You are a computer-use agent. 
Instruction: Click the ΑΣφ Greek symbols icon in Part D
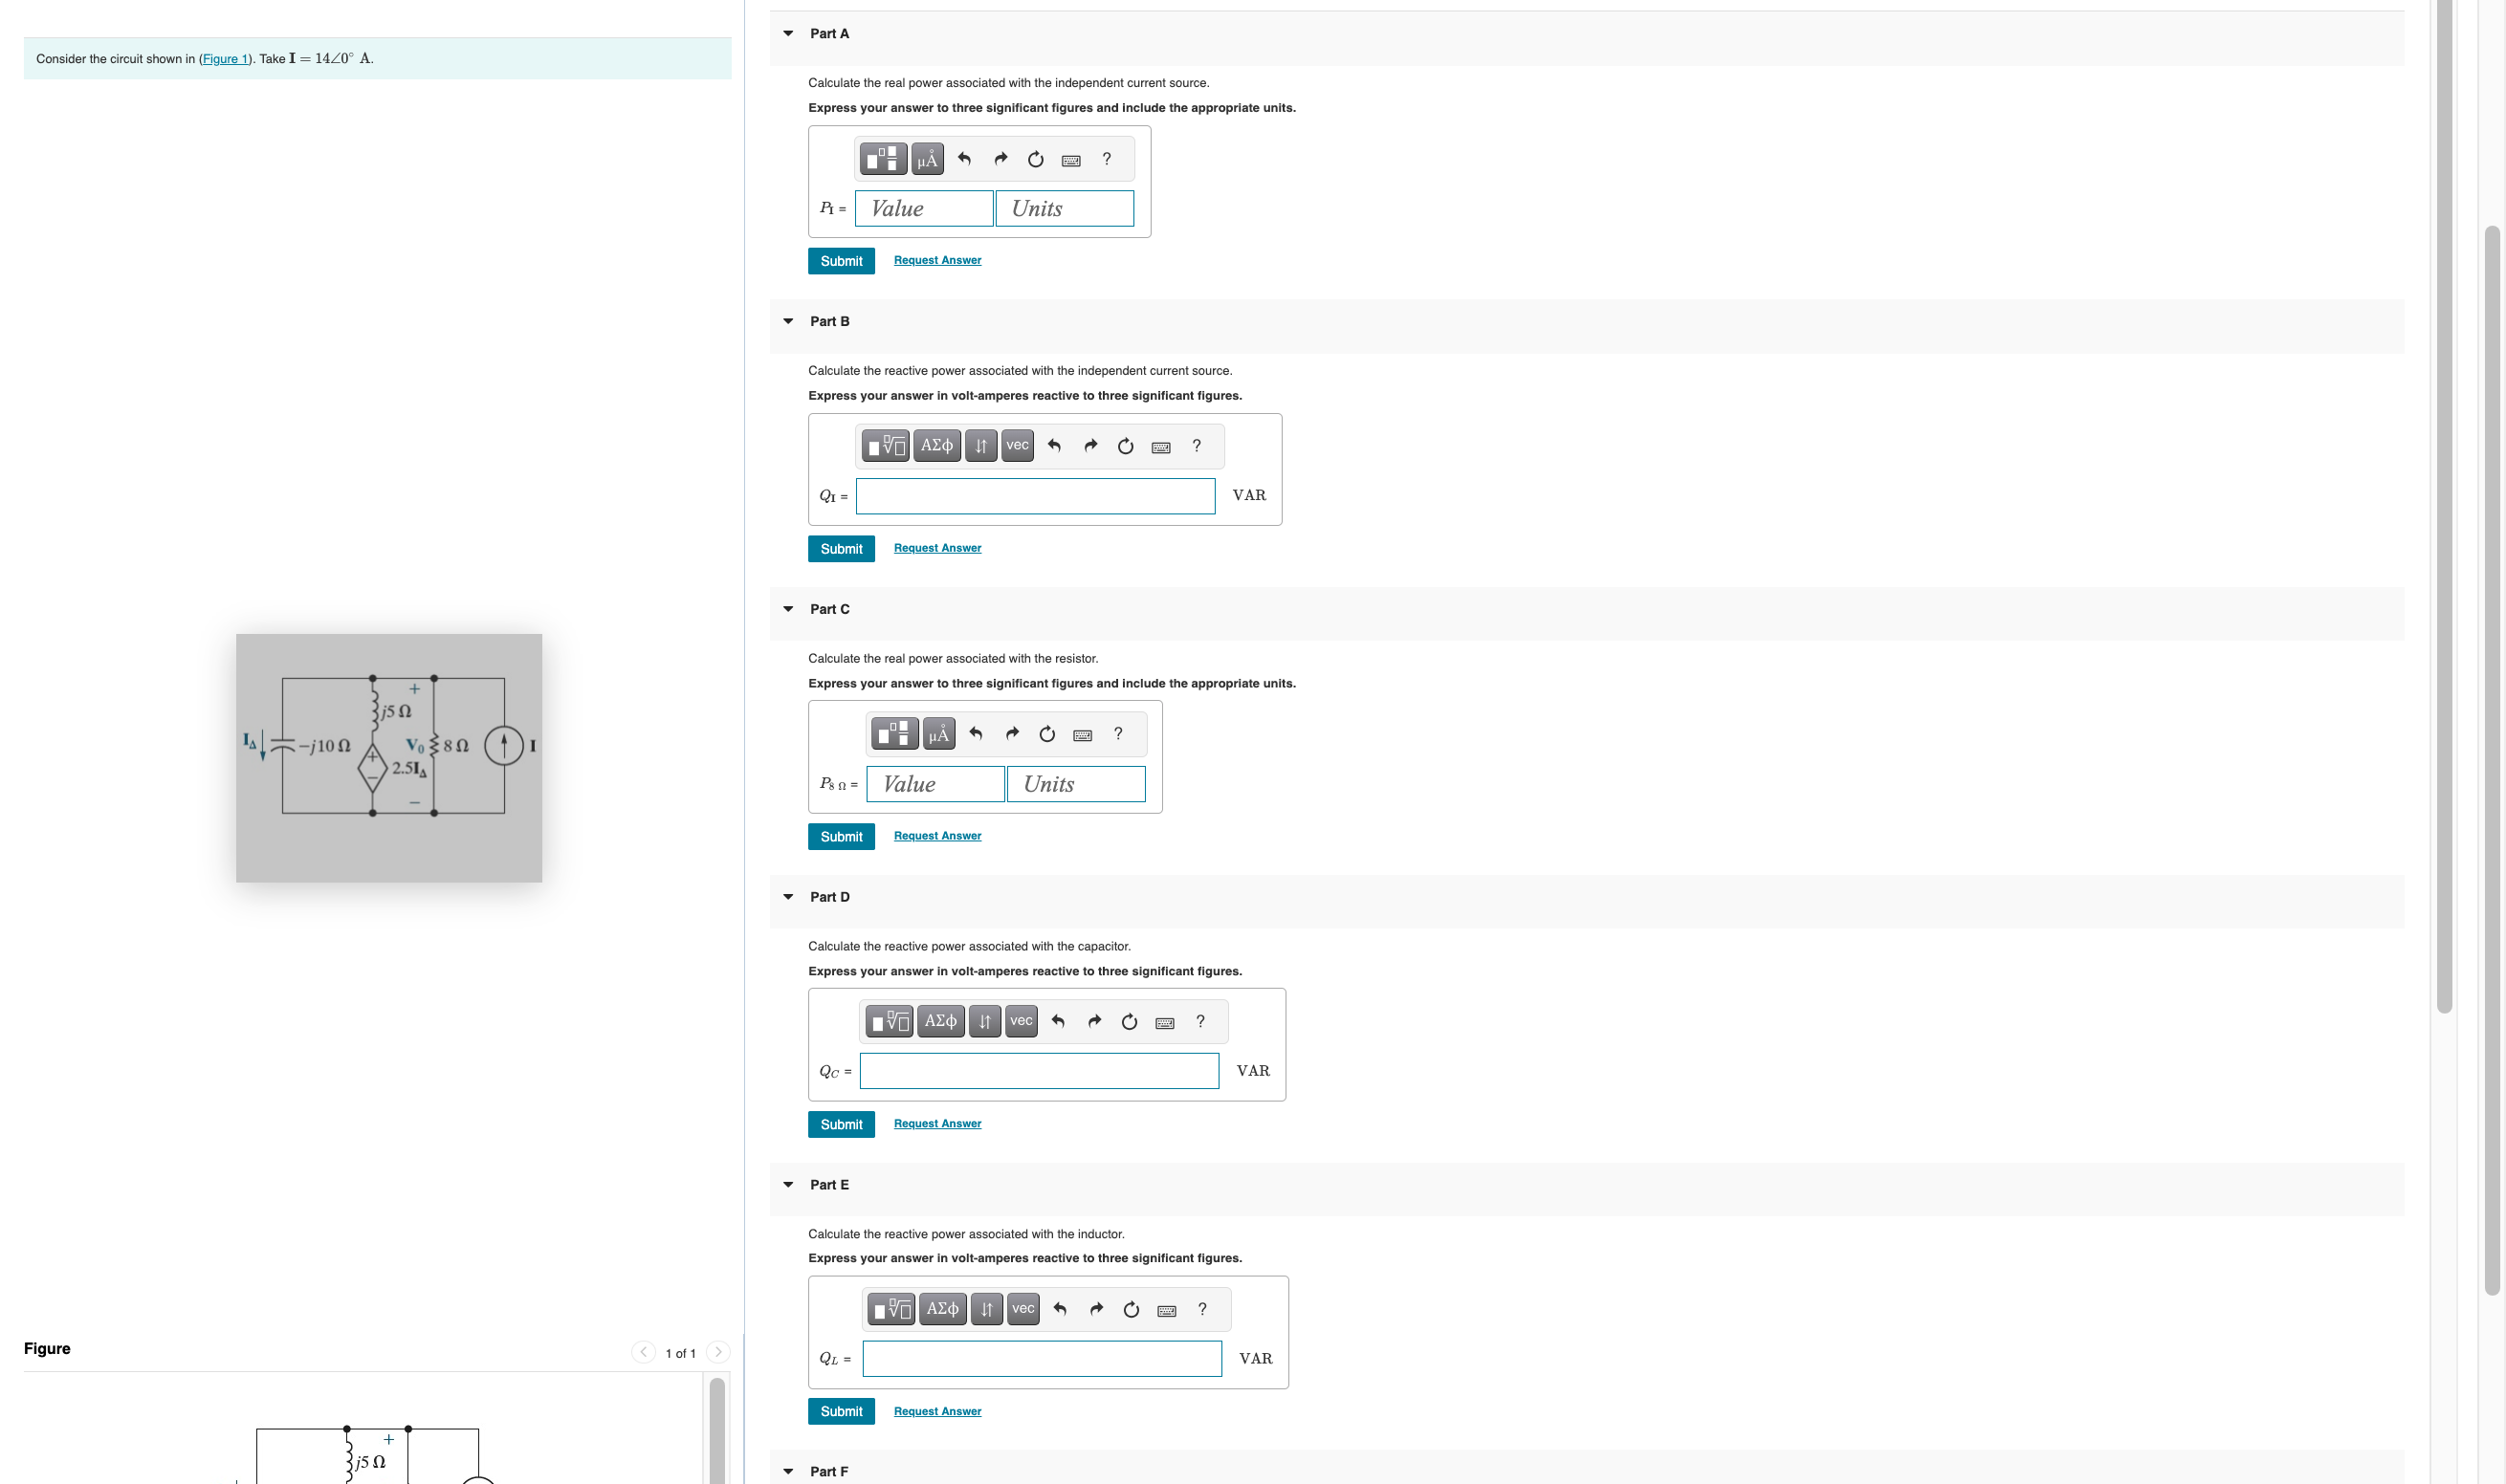941,1021
